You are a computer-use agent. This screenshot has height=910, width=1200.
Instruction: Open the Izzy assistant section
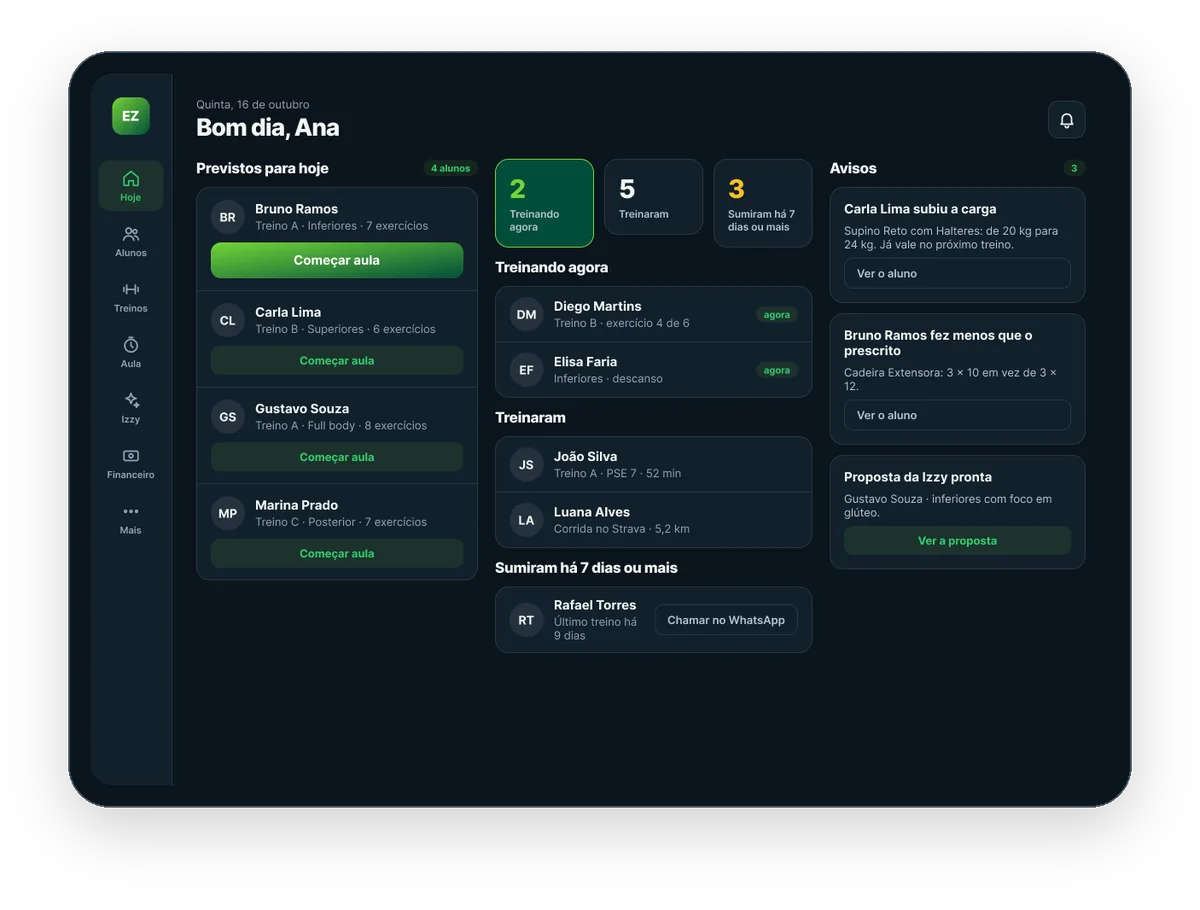coord(130,408)
